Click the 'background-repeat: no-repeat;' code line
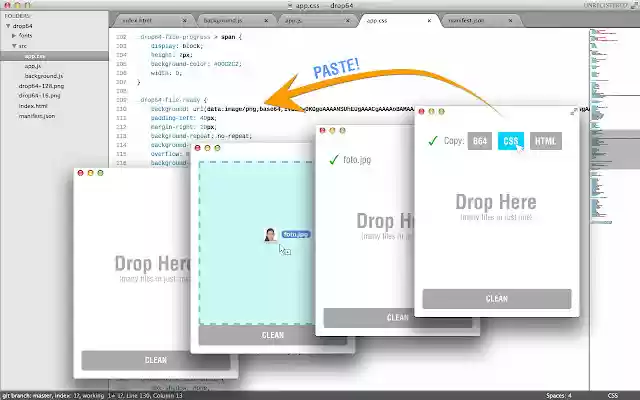 coord(201,136)
